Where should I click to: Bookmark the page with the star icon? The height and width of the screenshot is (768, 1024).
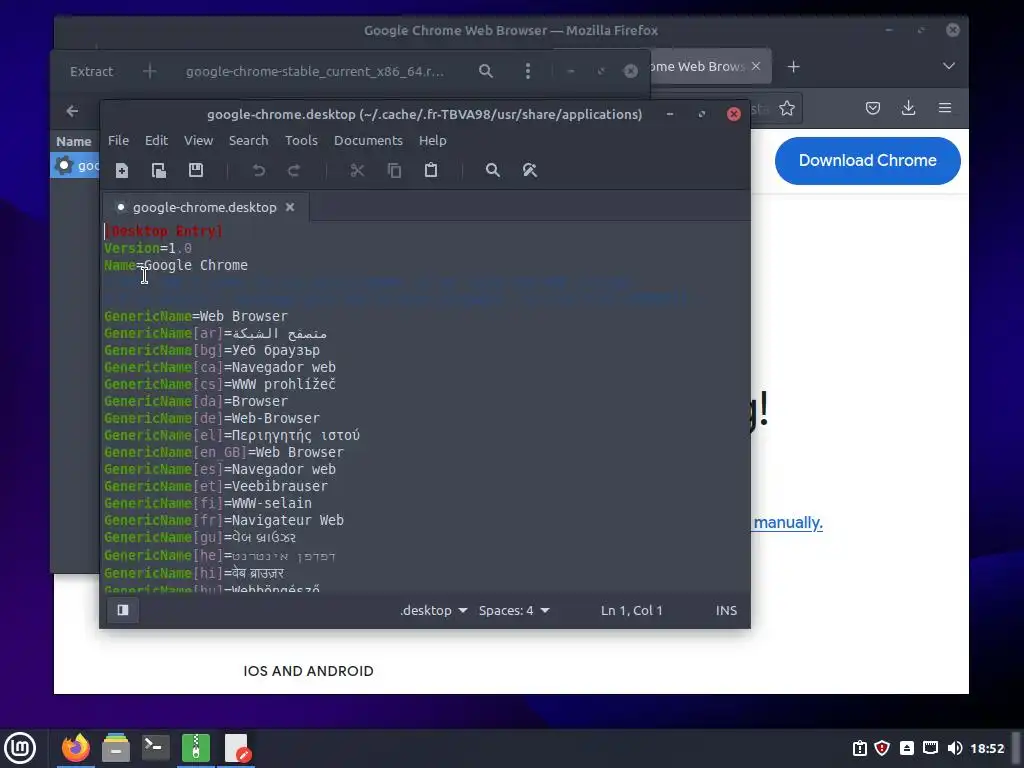pos(787,108)
